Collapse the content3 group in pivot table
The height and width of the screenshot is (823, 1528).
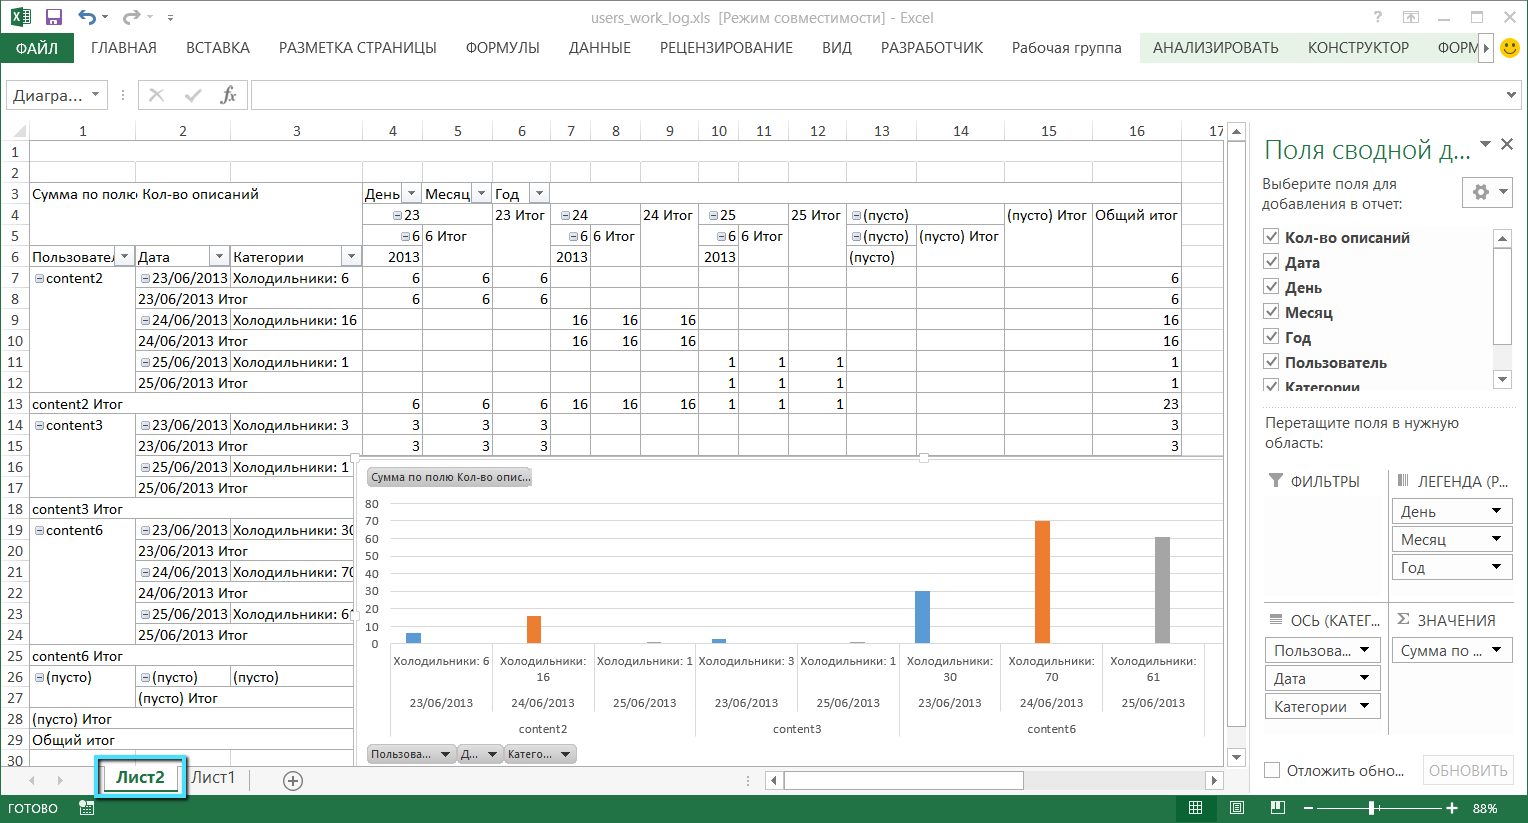(x=39, y=425)
